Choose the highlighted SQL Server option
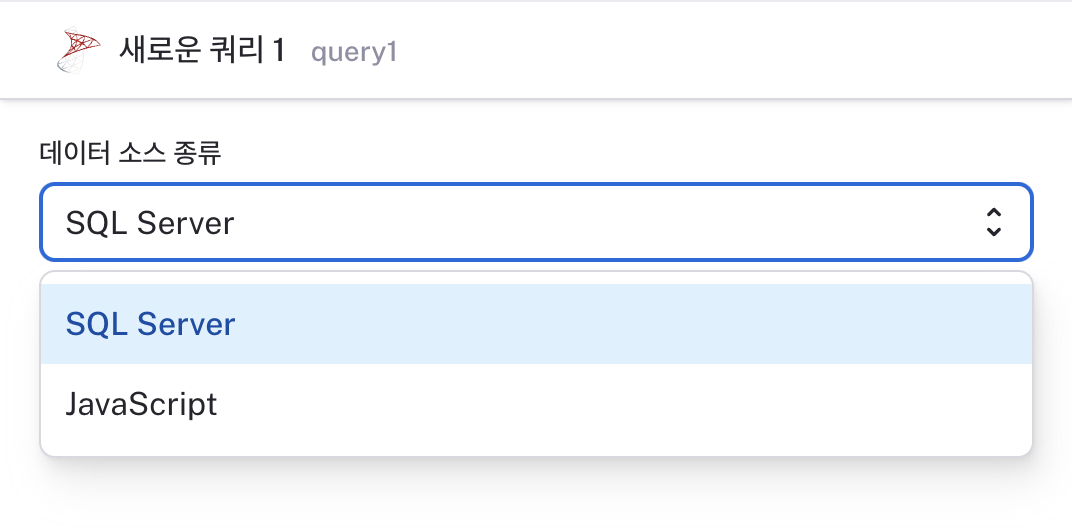The height and width of the screenshot is (528, 1072). (536, 324)
